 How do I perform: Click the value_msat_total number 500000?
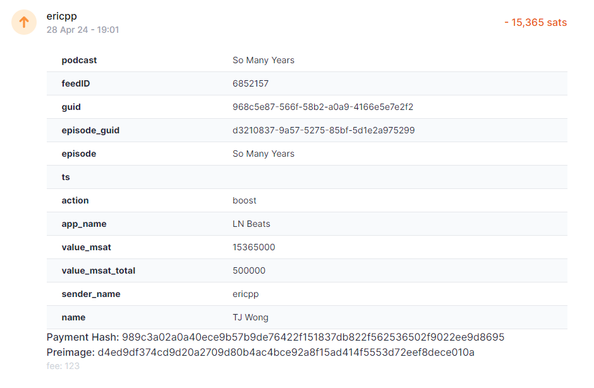tap(249, 271)
